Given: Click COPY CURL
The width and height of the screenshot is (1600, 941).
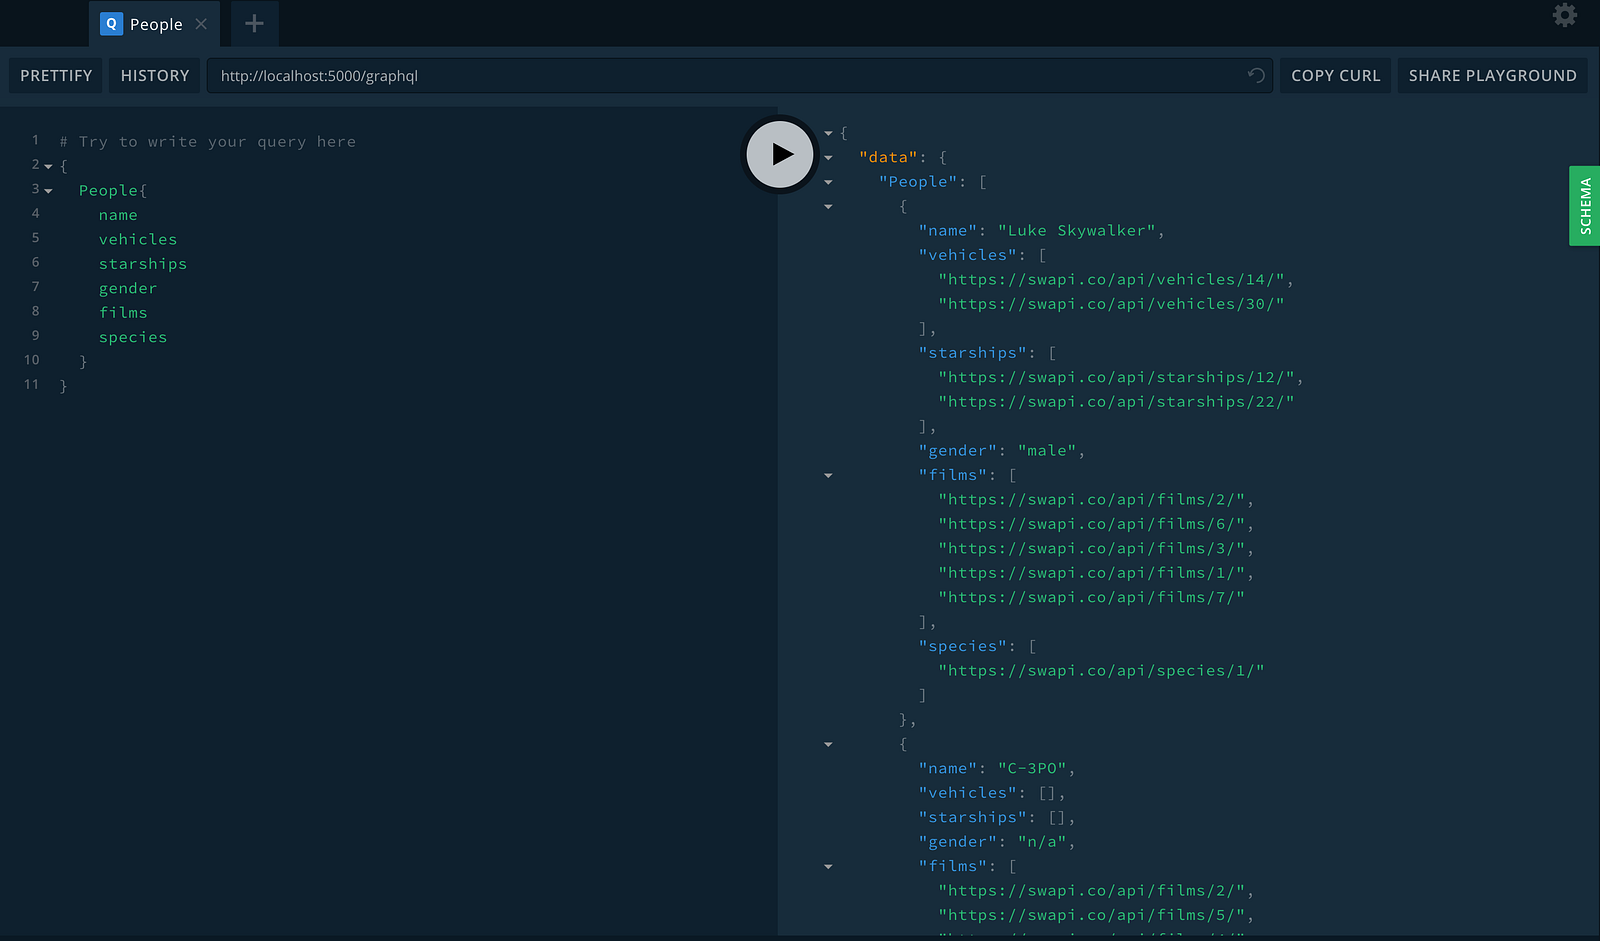Looking at the screenshot, I should coord(1335,76).
